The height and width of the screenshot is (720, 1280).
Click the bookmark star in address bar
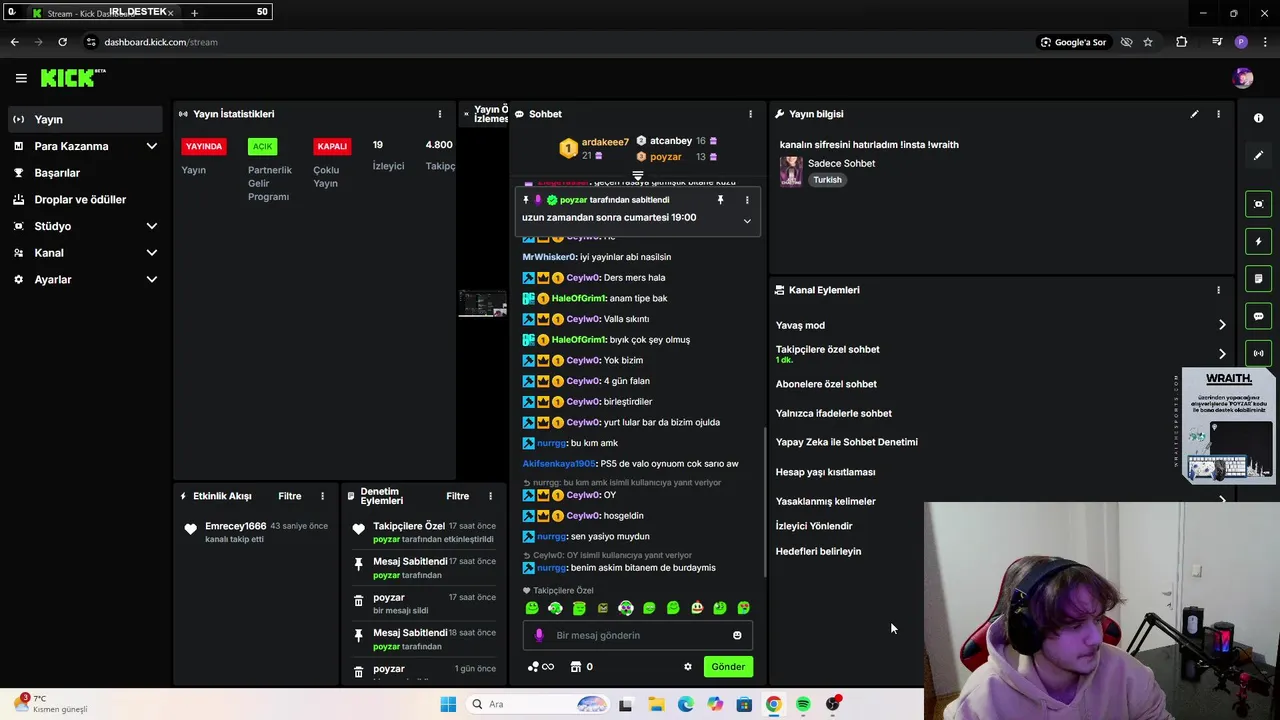pyautogui.click(x=1148, y=42)
